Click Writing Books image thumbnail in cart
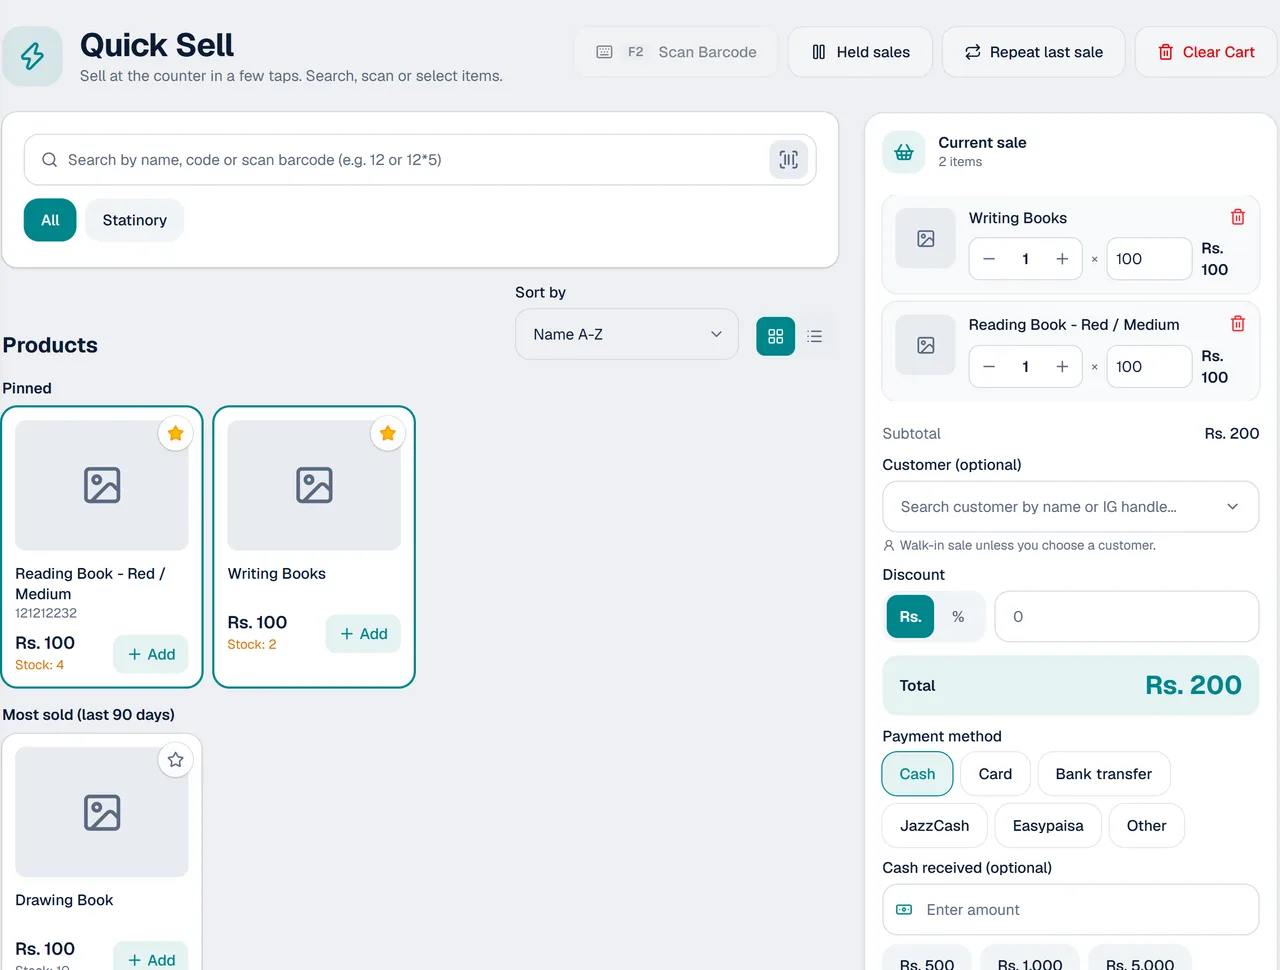Viewport: 1280px width, 970px height. coord(926,239)
